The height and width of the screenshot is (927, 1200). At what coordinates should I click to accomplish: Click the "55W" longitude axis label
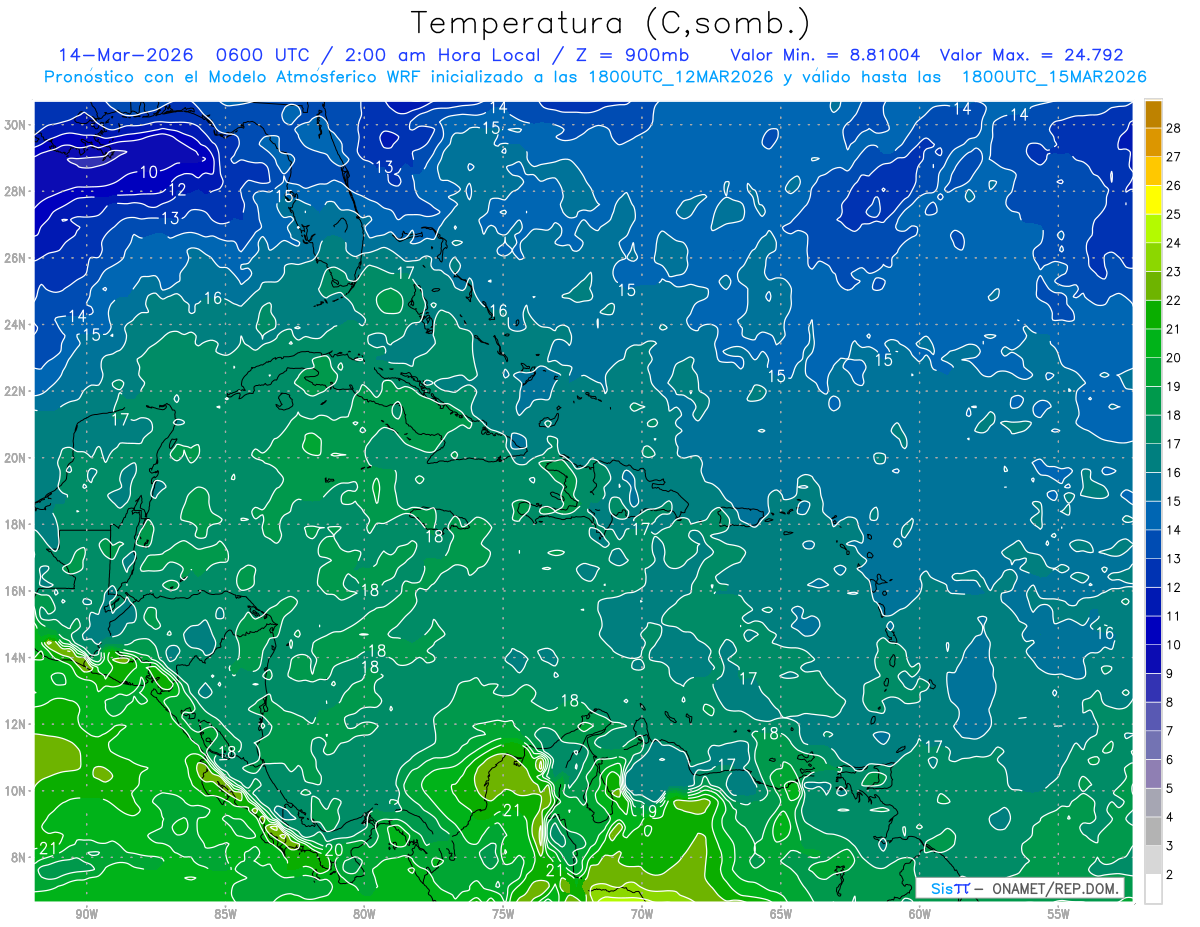(x=1059, y=914)
